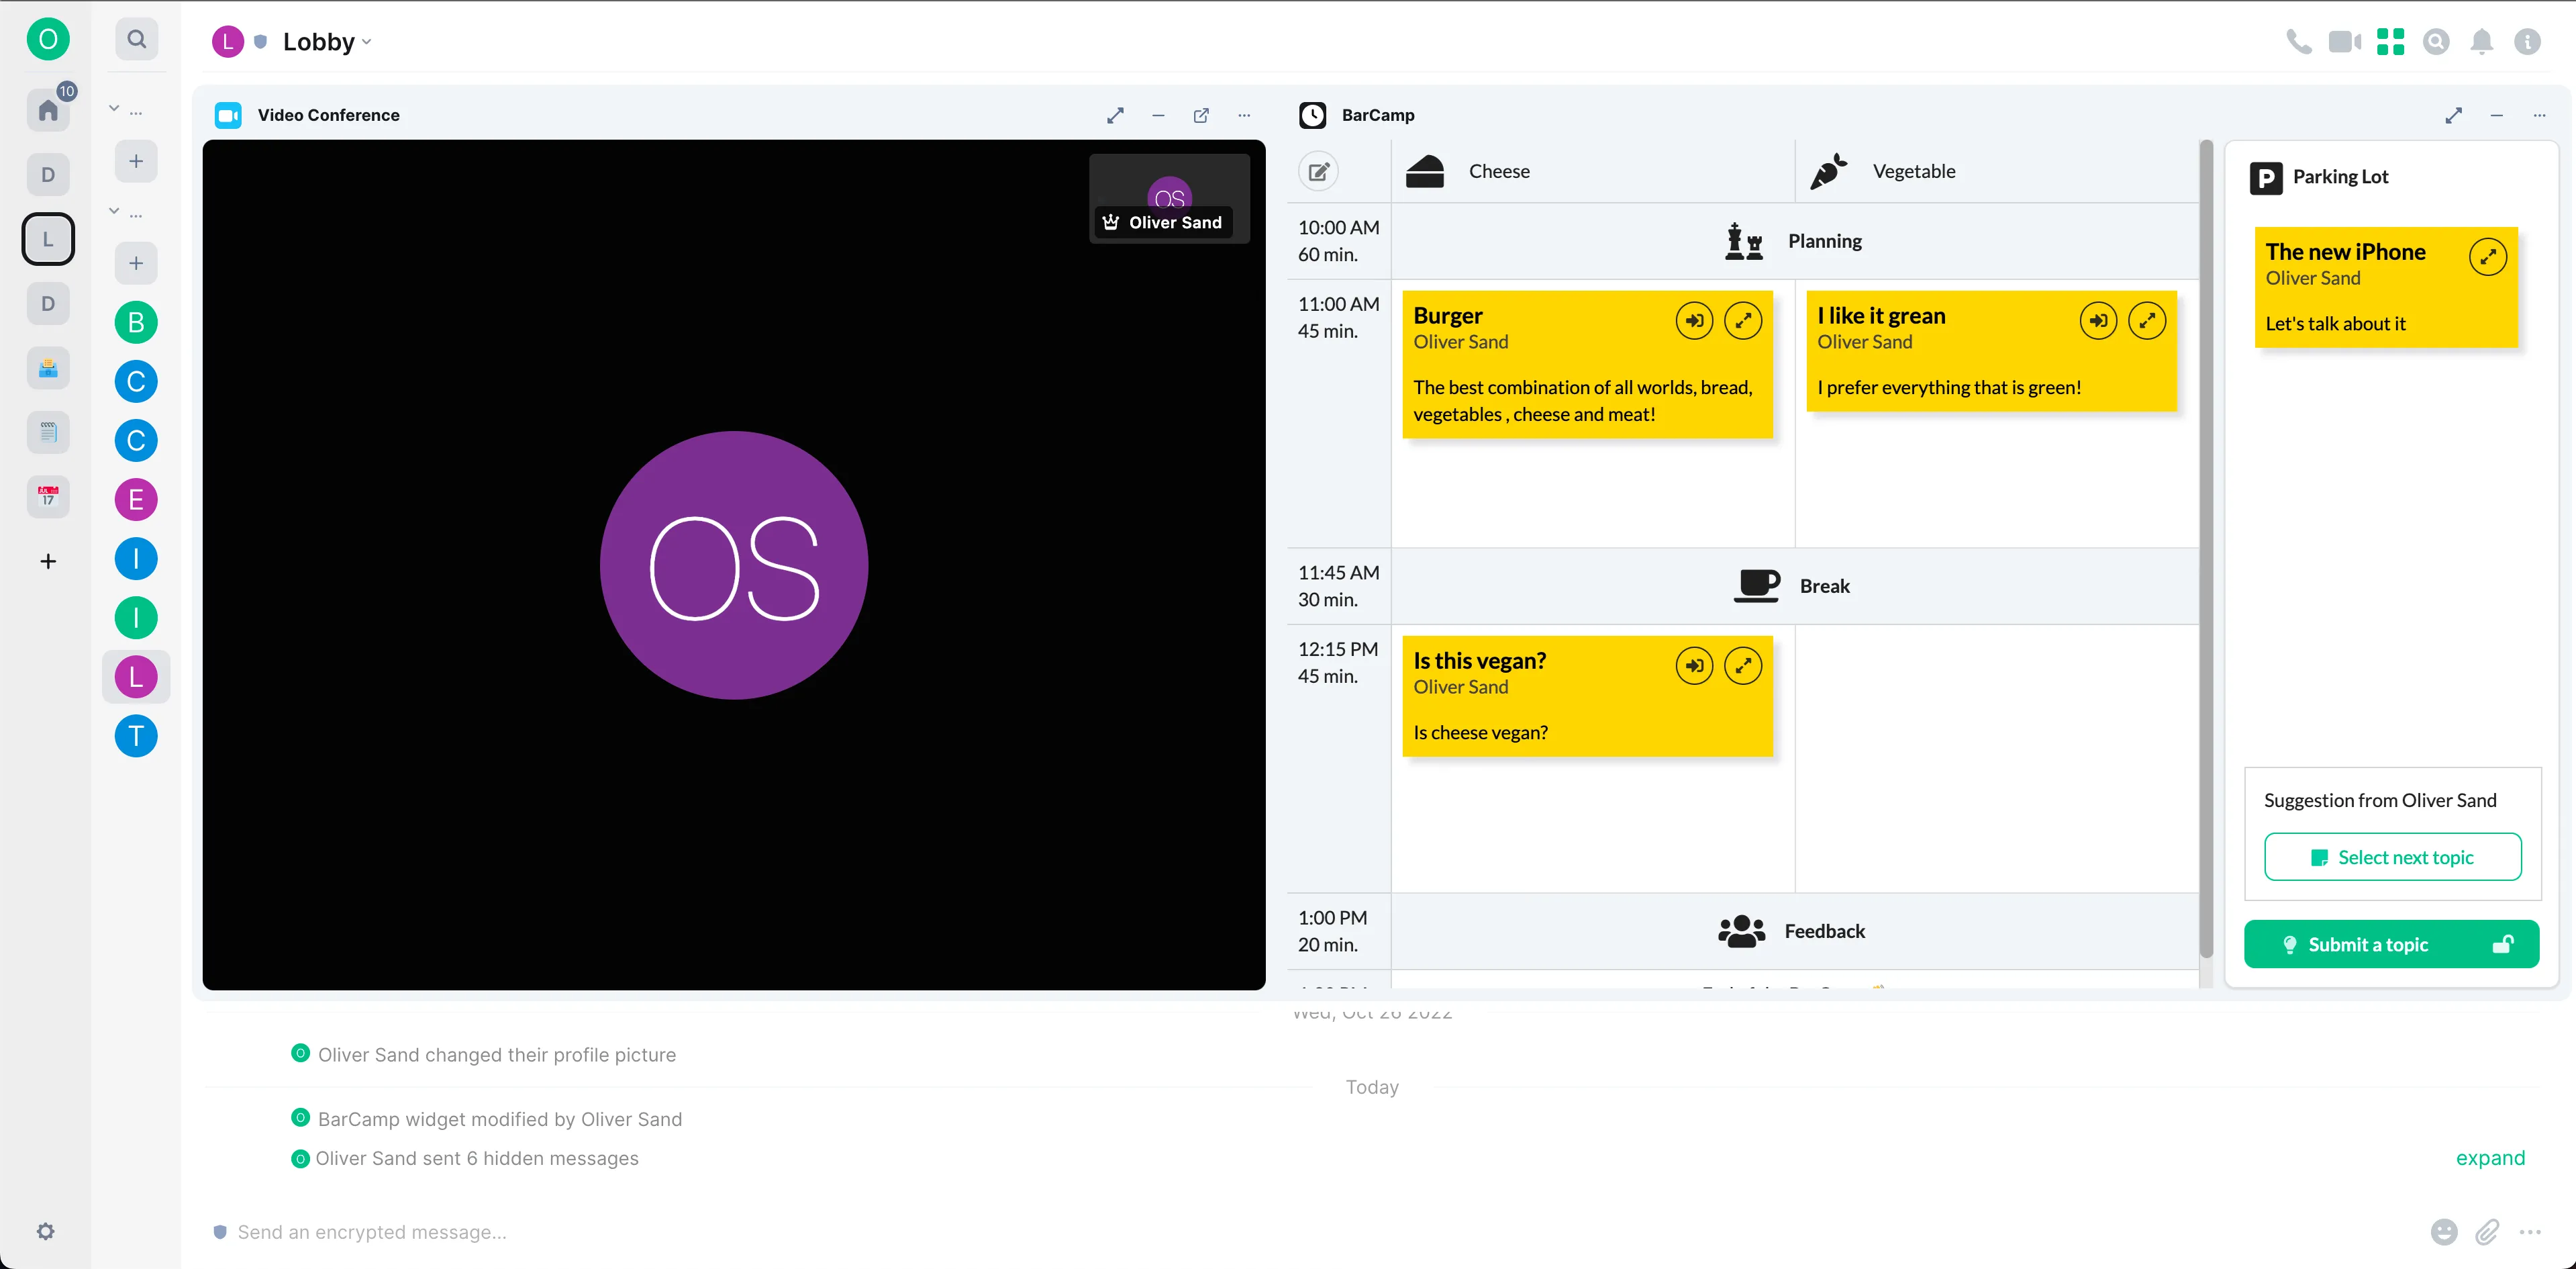Toggle the widgets grid icon

coord(2390,41)
